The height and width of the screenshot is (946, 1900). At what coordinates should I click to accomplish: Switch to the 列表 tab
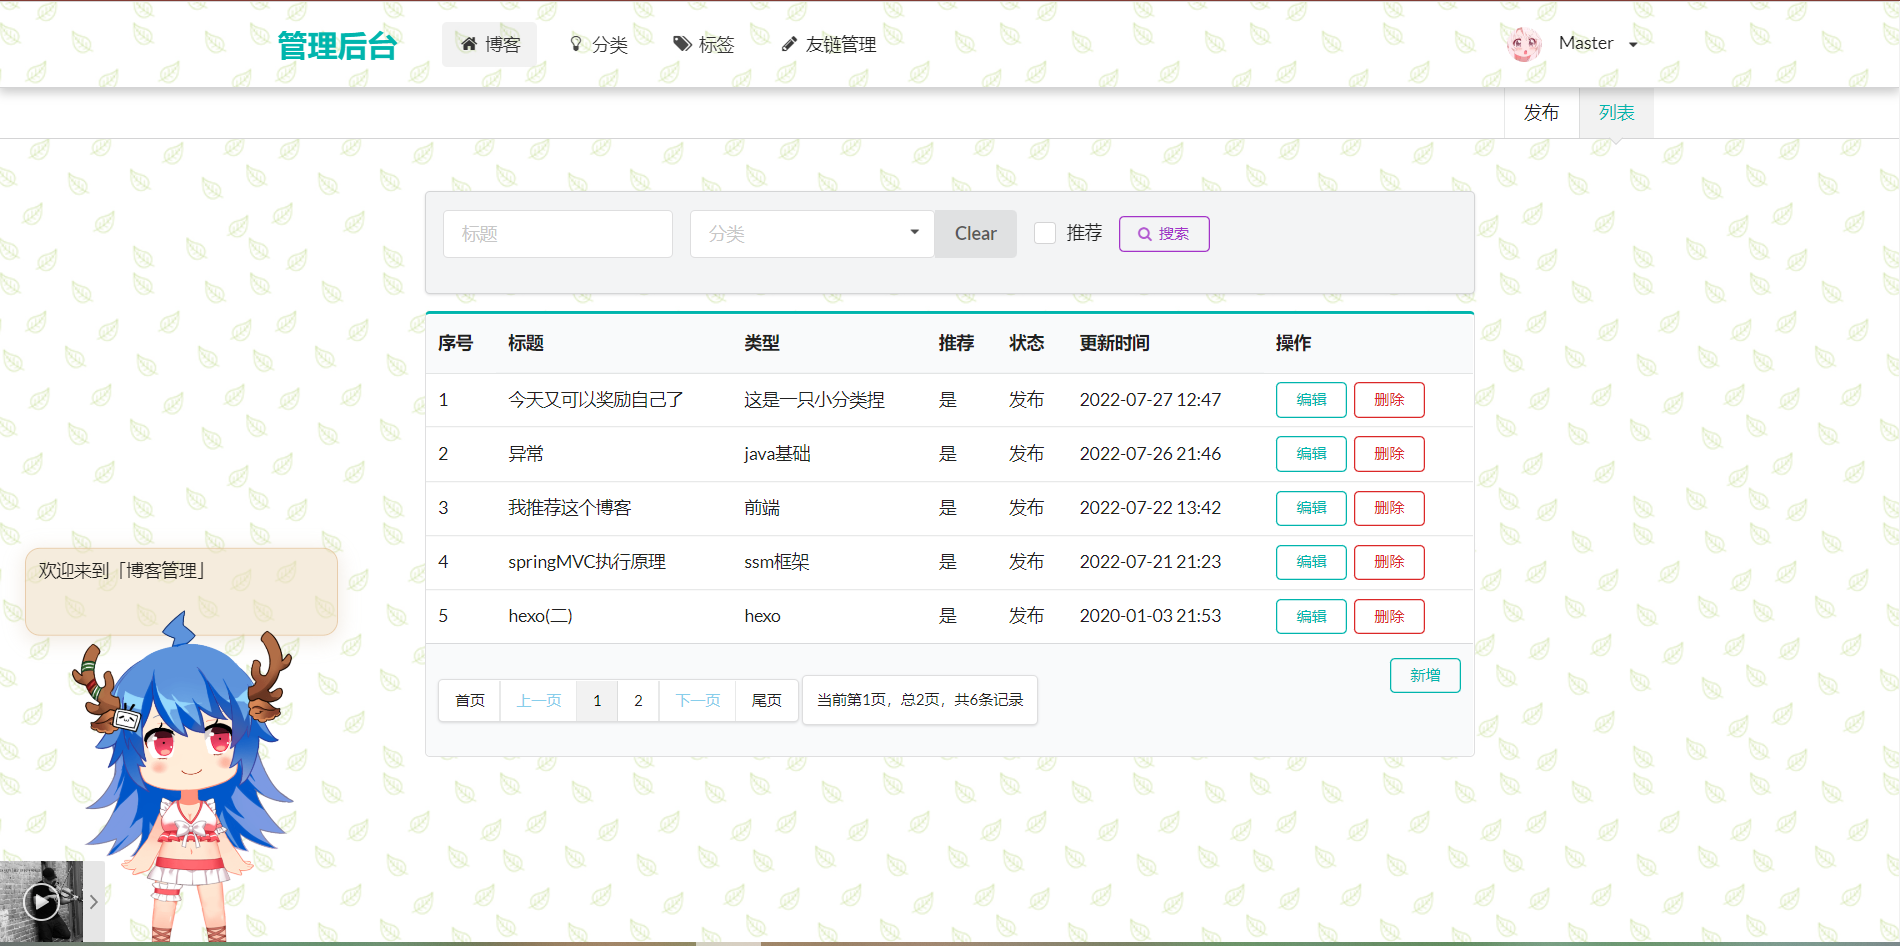1616,113
